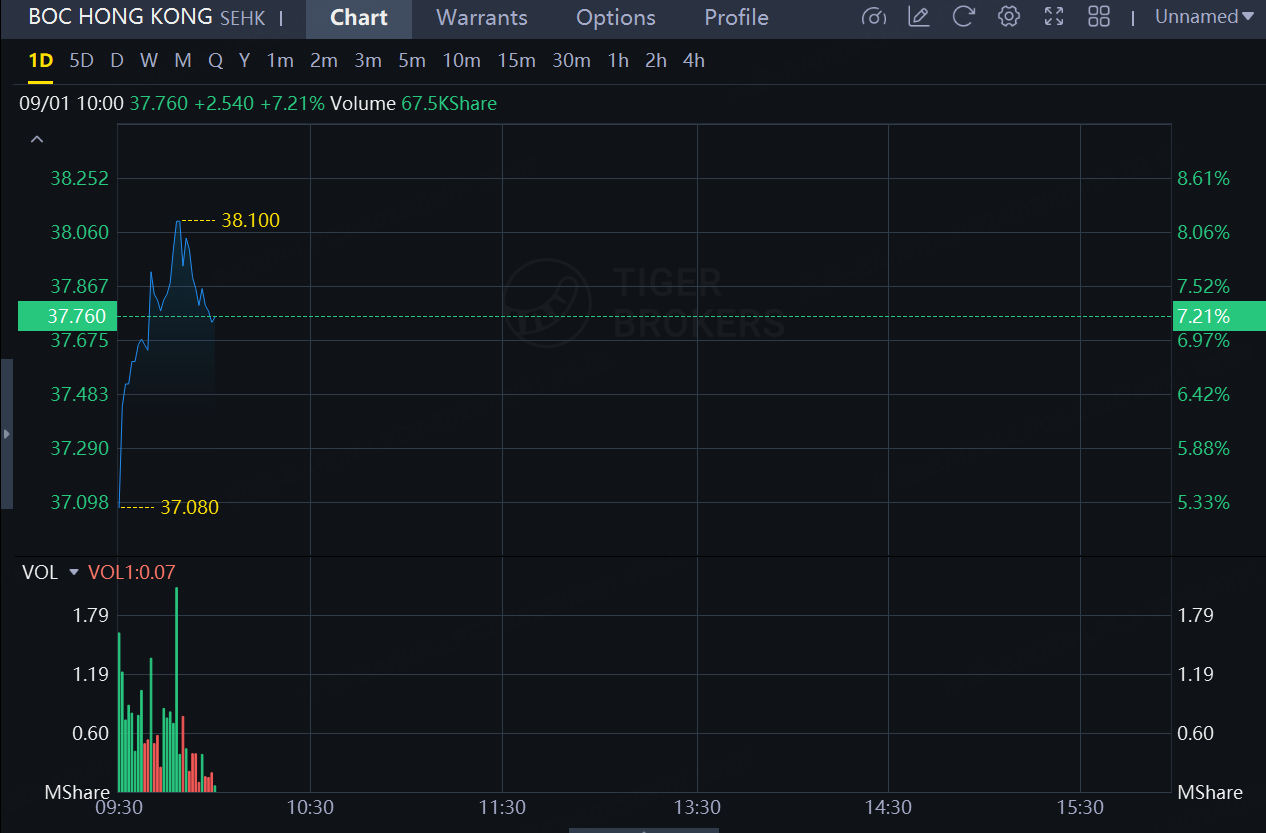Click the 09:30 time axis label
Viewport: 1266px width, 833px height.
(x=117, y=807)
